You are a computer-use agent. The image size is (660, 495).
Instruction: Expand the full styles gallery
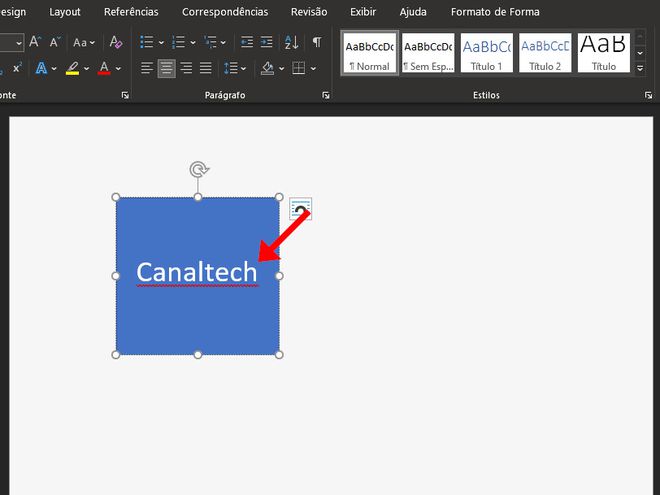point(640,68)
